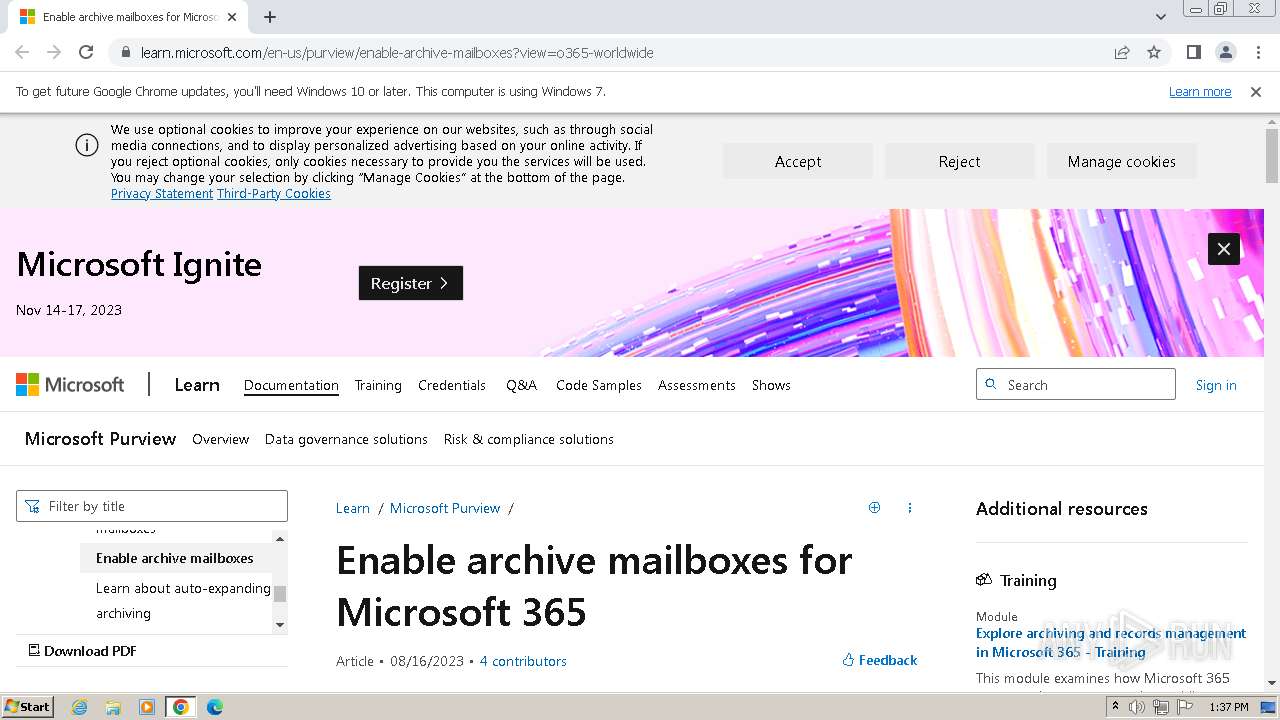
Task: Open the tab search chevron
Action: coord(1160,17)
